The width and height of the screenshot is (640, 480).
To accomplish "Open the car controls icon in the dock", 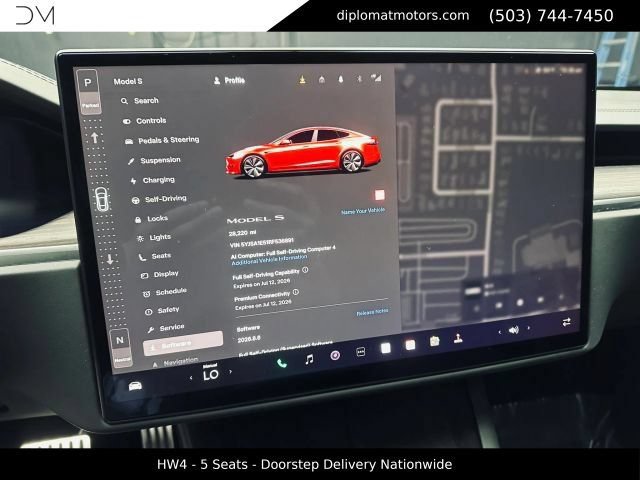I will pyautogui.click(x=136, y=386).
